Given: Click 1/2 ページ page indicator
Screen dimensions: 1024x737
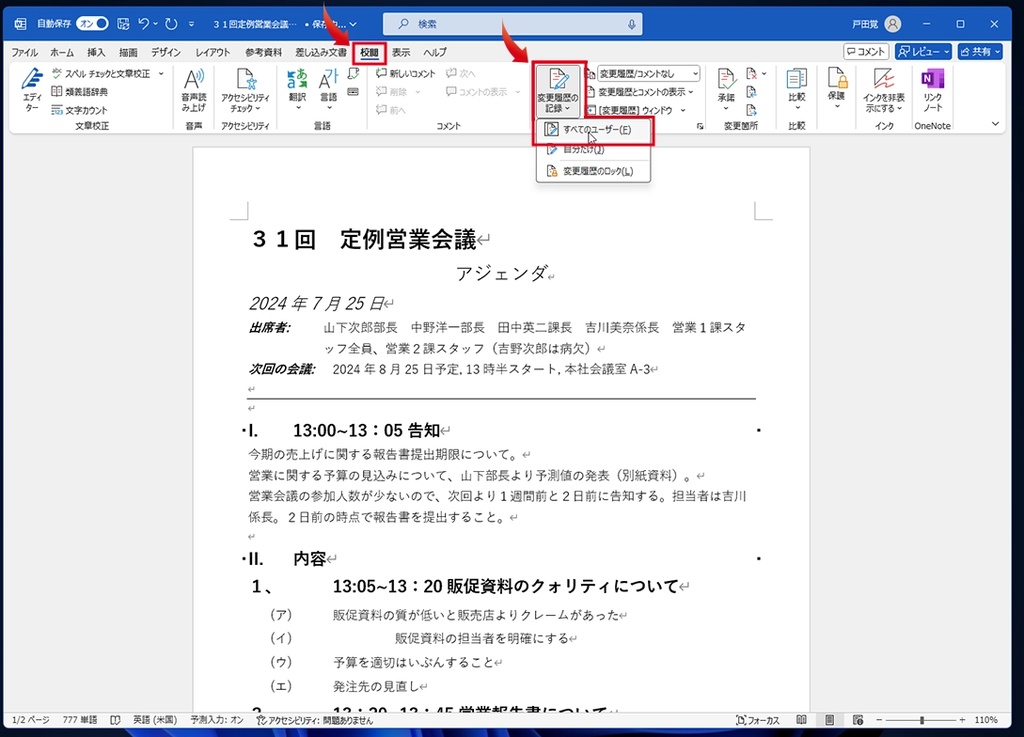Looking at the screenshot, I should point(31,720).
